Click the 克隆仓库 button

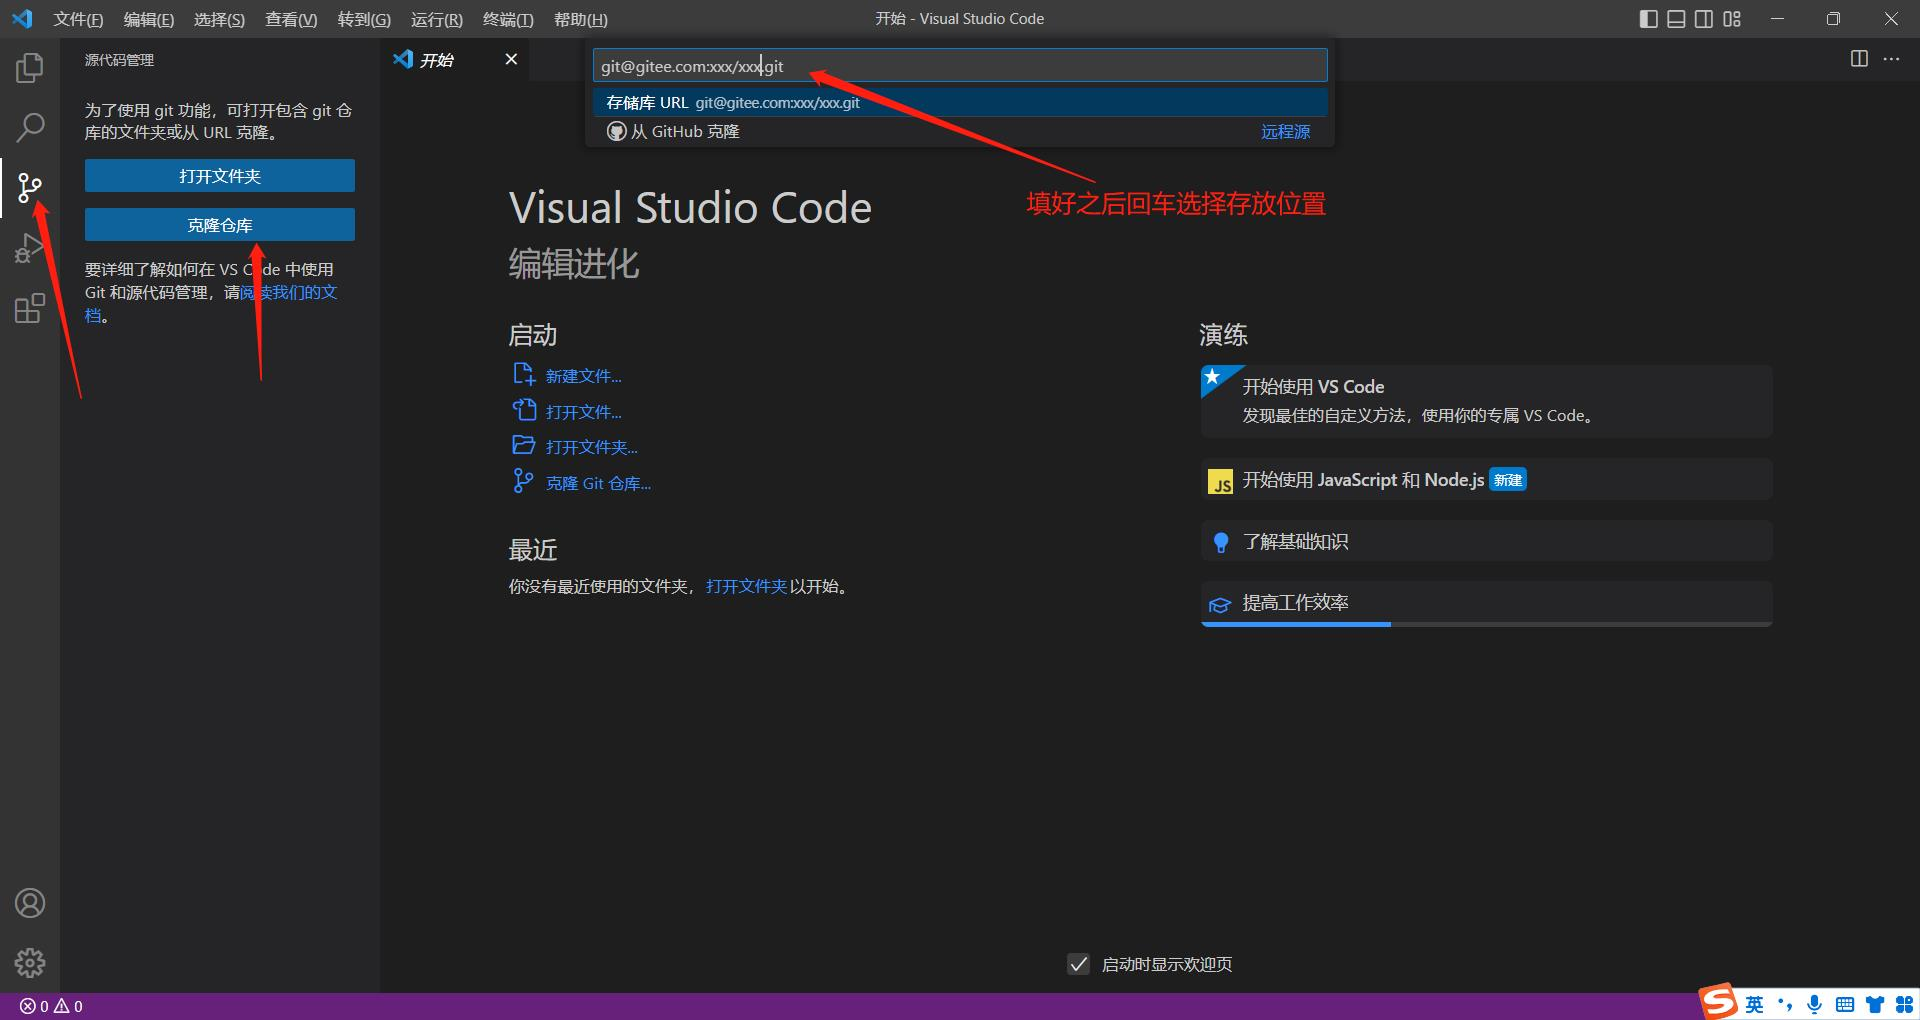coord(219,225)
